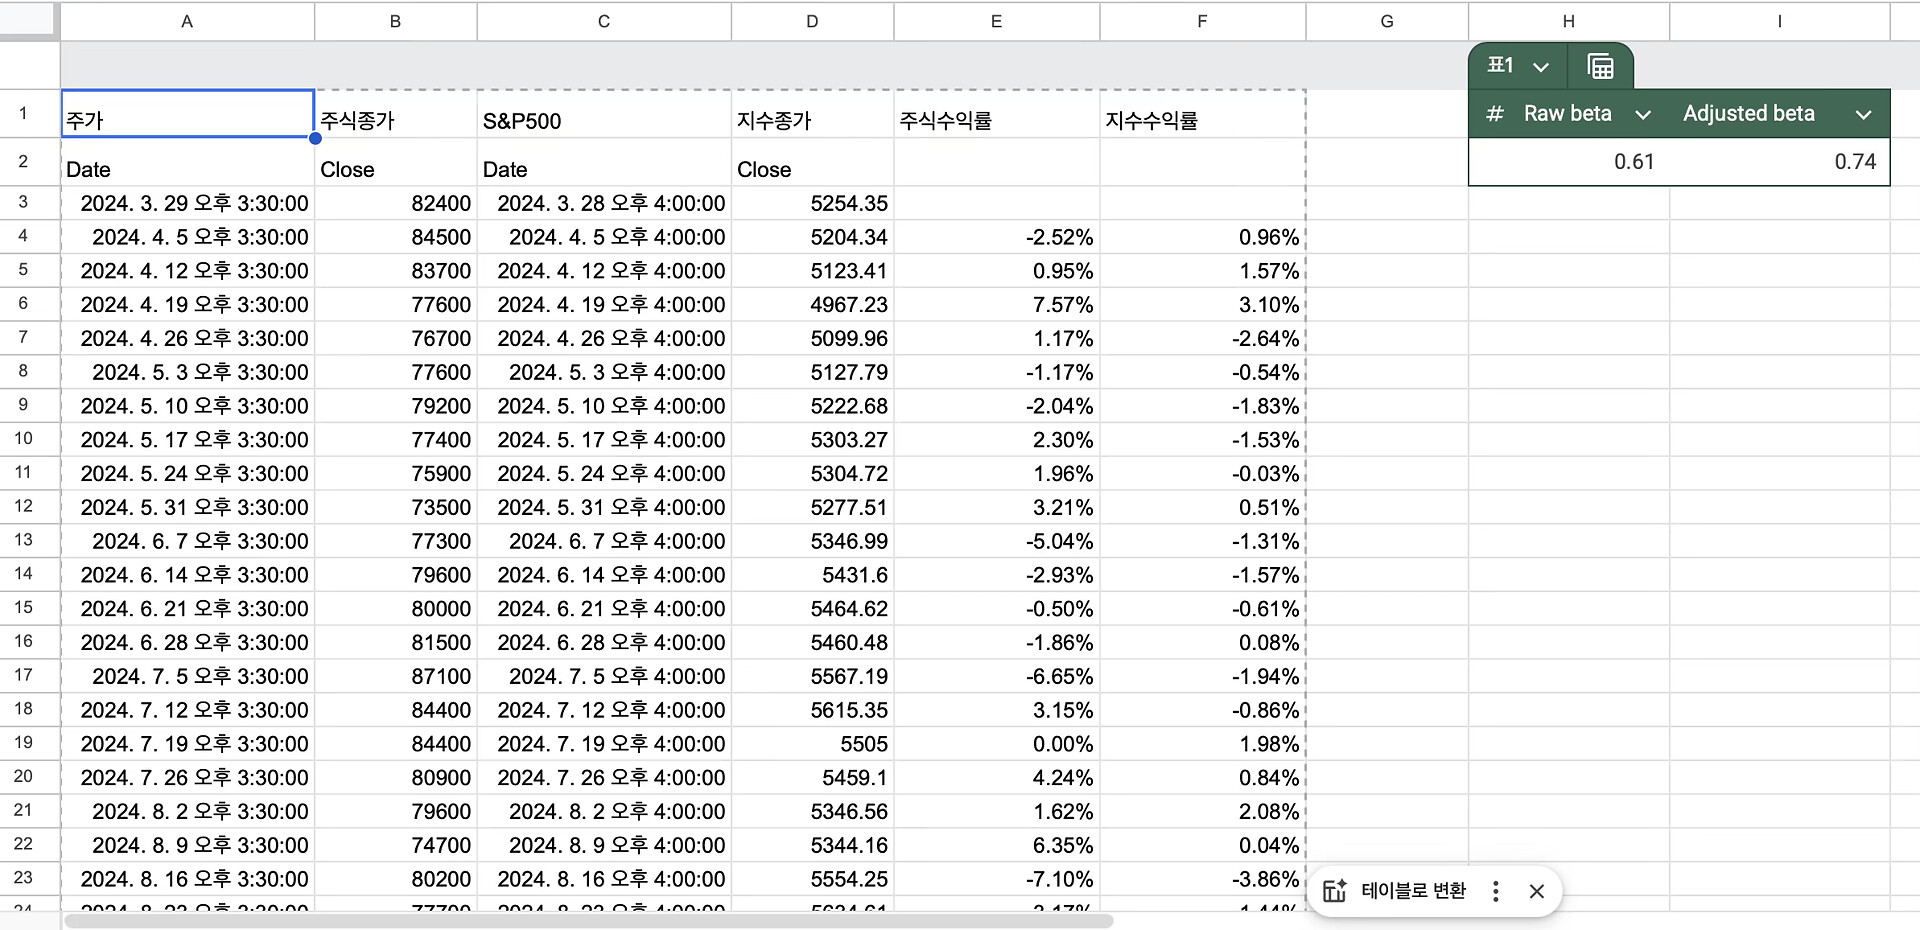
Task: Open the three-dot menu on table suggestion
Action: click(x=1495, y=891)
